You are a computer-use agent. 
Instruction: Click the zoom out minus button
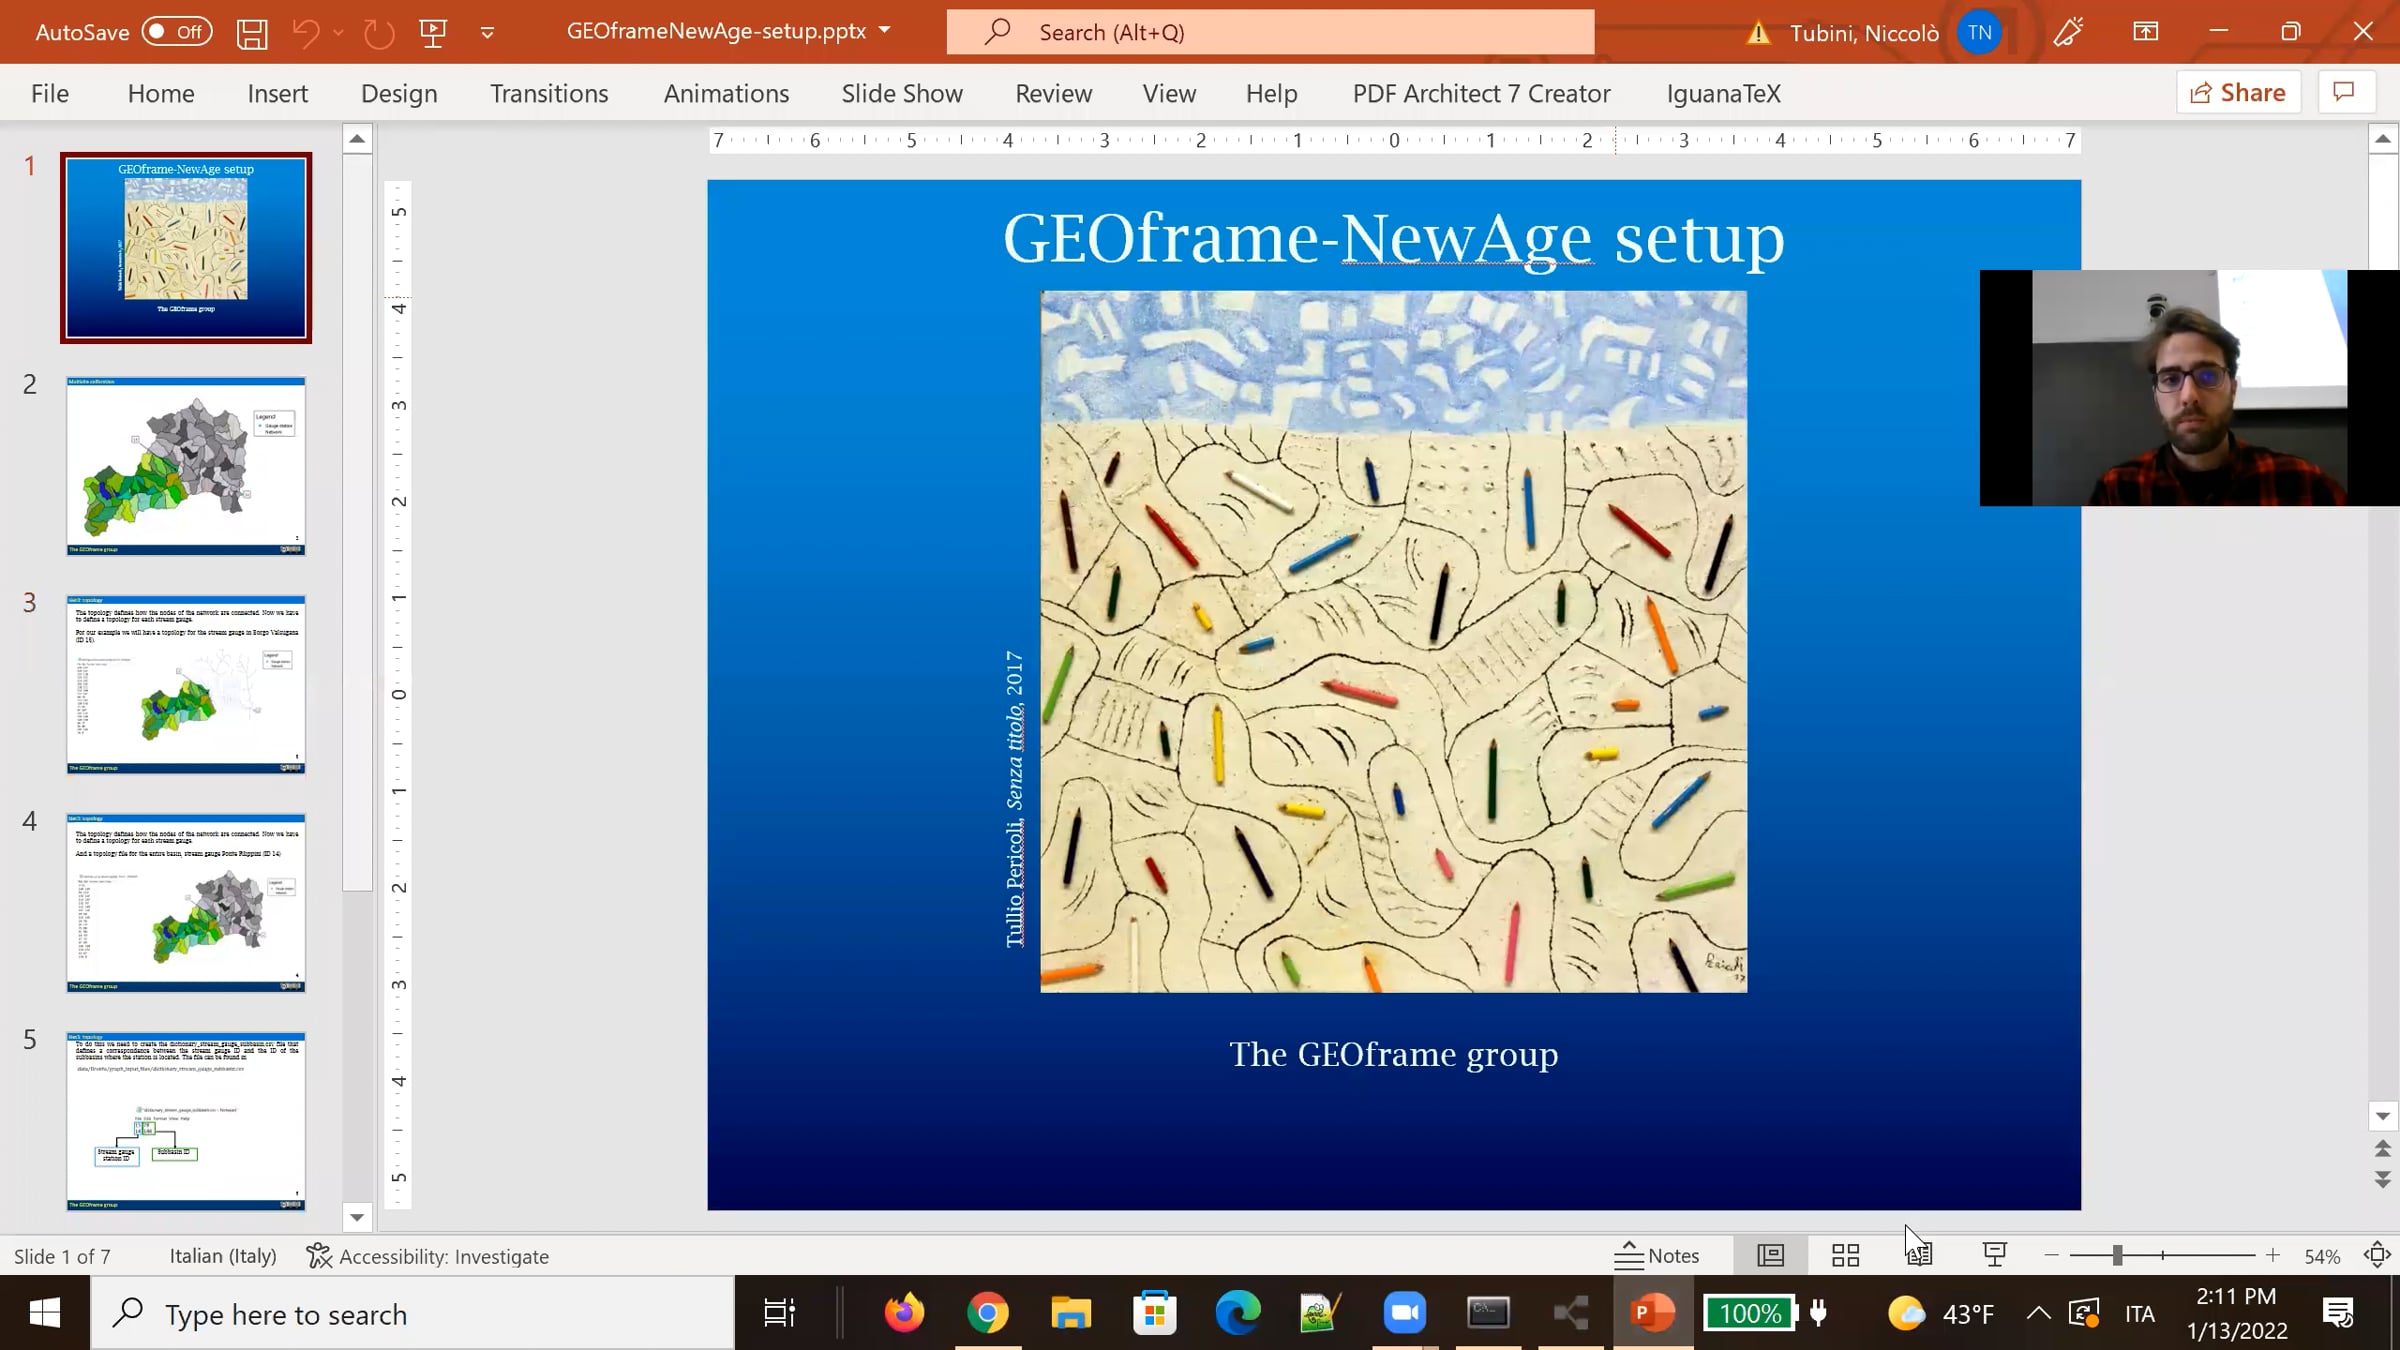point(2052,1255)
